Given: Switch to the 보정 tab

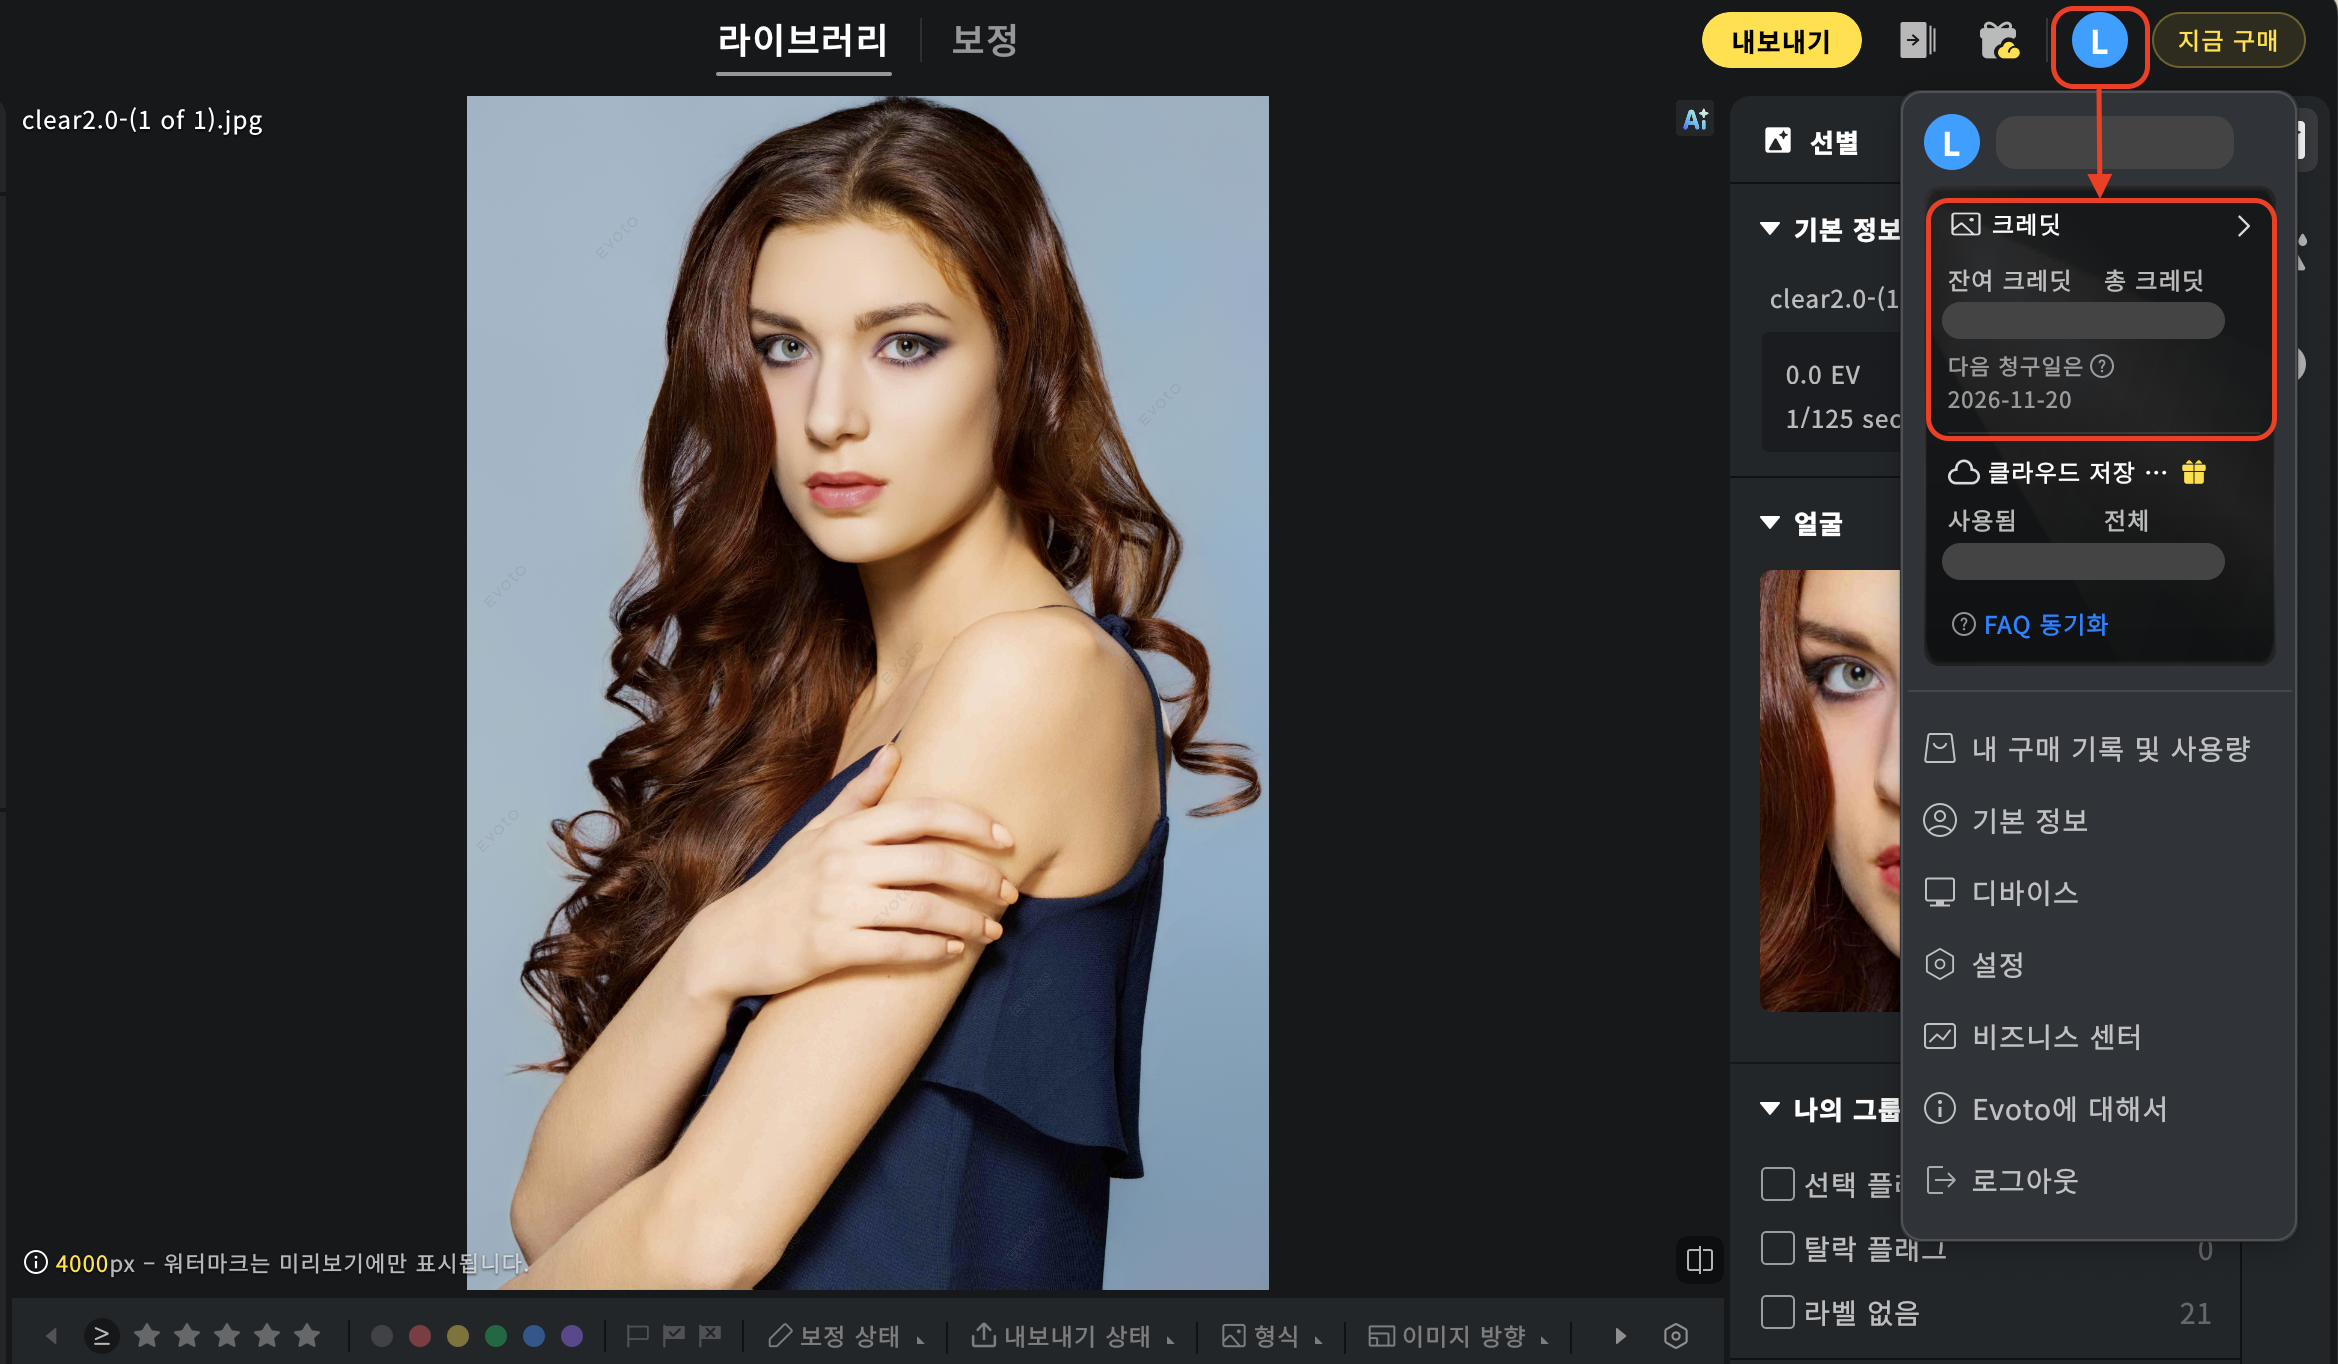Looking at the screenshot, I should tap(984, 41).
